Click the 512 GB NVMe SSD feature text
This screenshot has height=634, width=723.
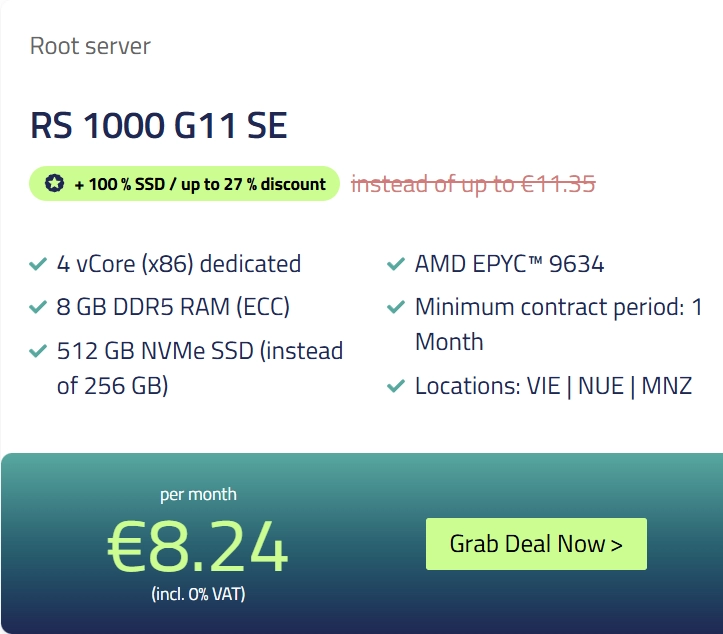(x=200, y=368)
